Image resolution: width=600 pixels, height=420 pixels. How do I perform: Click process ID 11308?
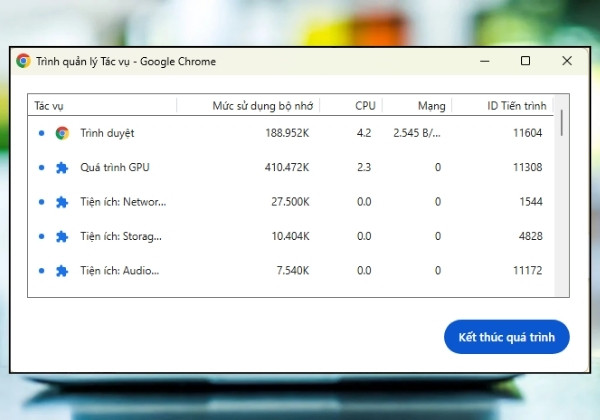coord(528,168)
